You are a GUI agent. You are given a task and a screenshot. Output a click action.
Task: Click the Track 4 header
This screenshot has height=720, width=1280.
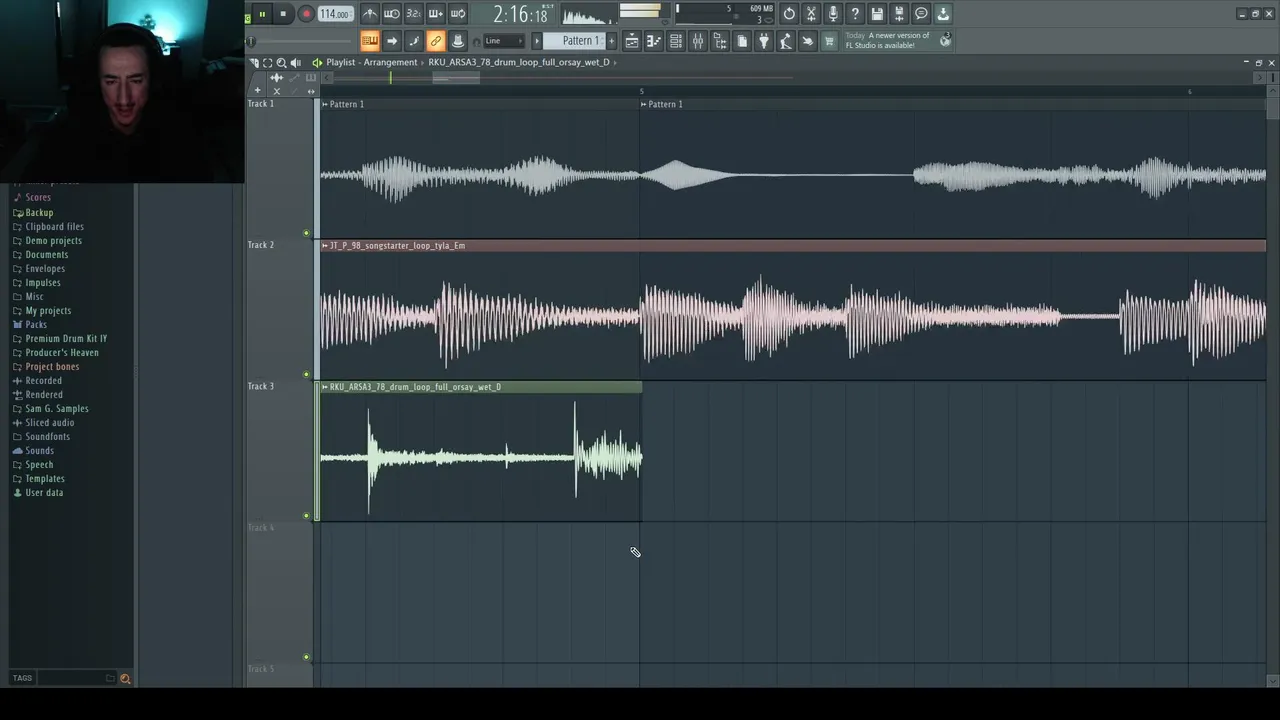tap(278, 590)
